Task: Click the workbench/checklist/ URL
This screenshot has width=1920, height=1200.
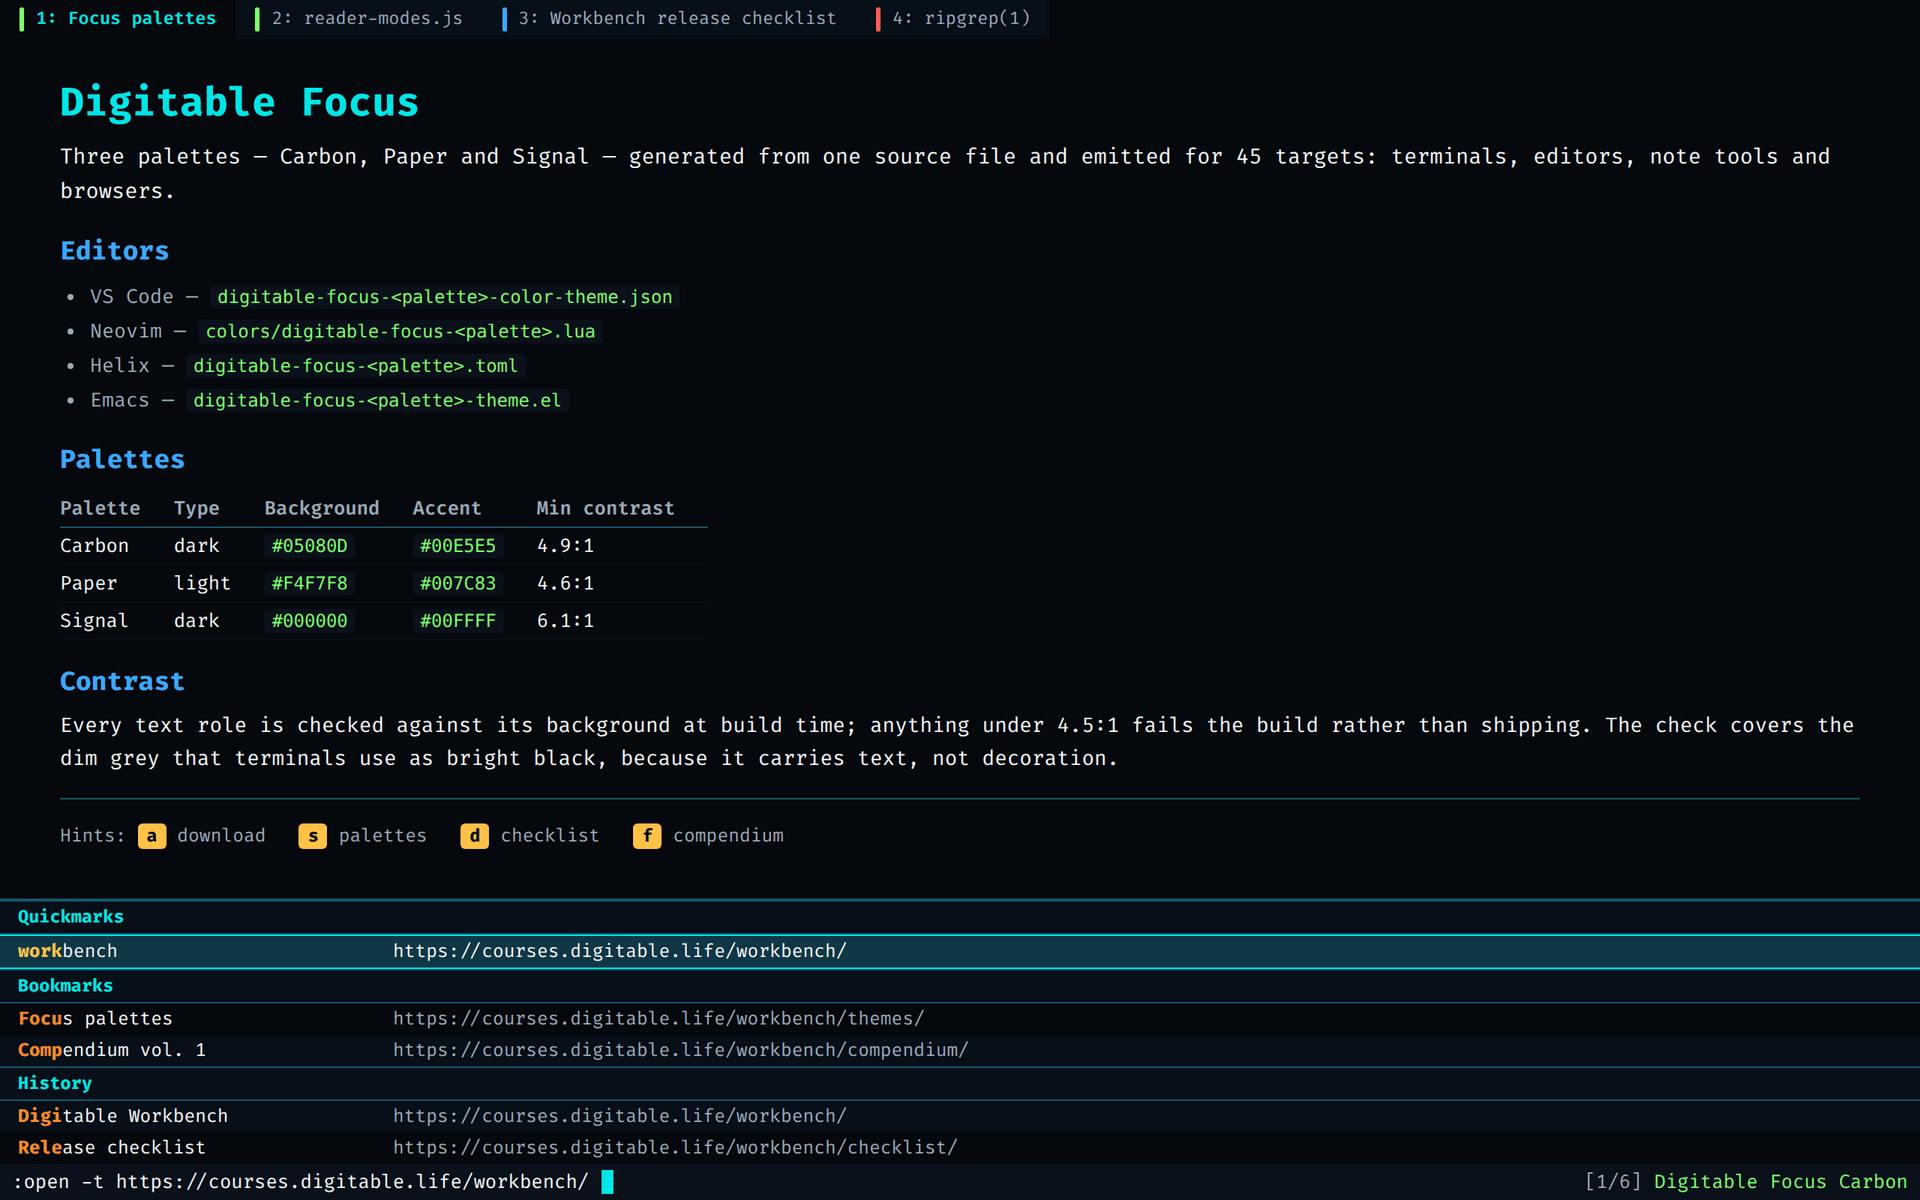Action: (675, 1148)
